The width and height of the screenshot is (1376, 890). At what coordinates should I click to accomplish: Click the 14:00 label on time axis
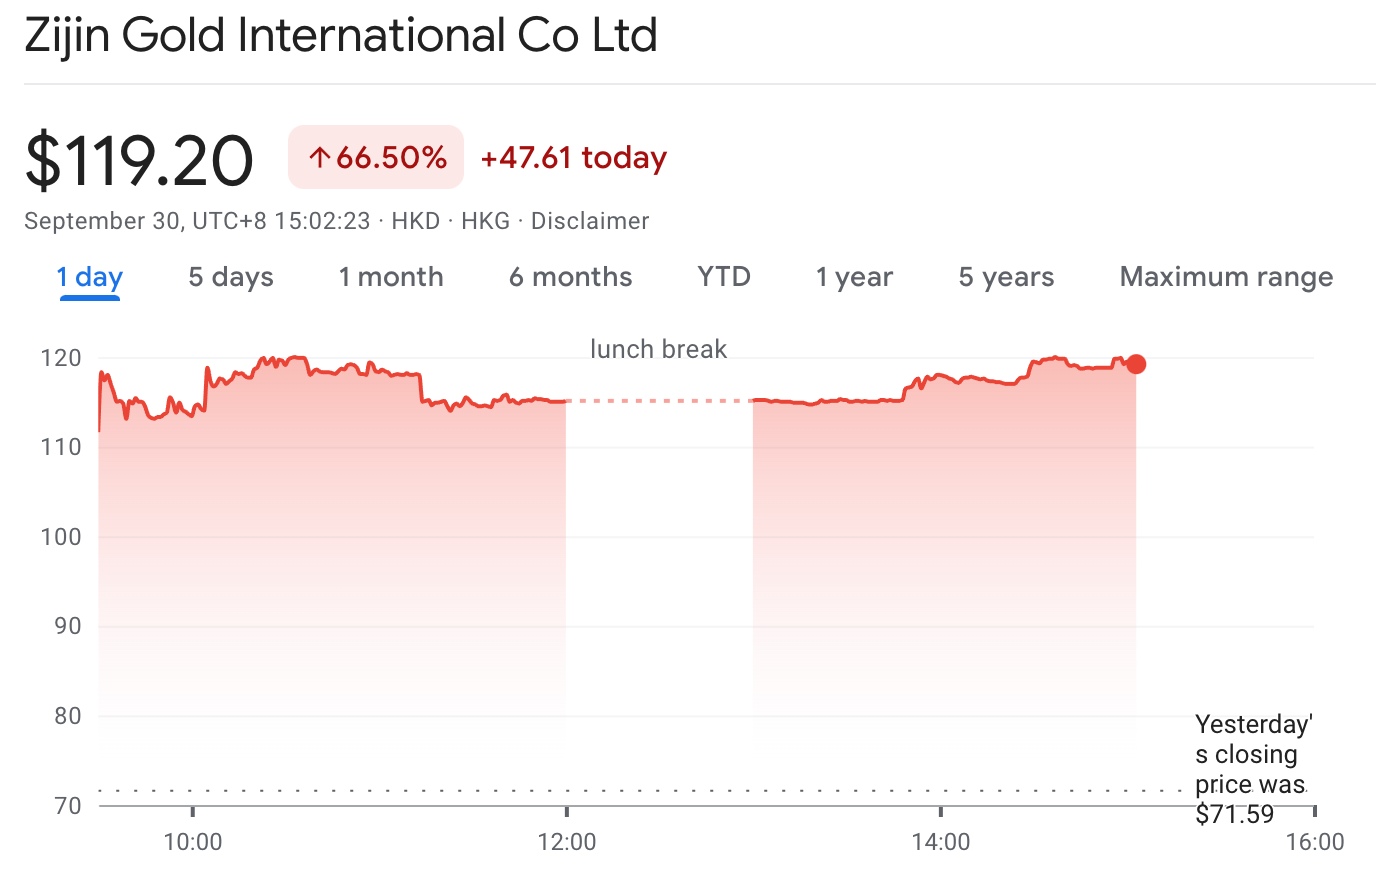[x=941, y=843]
